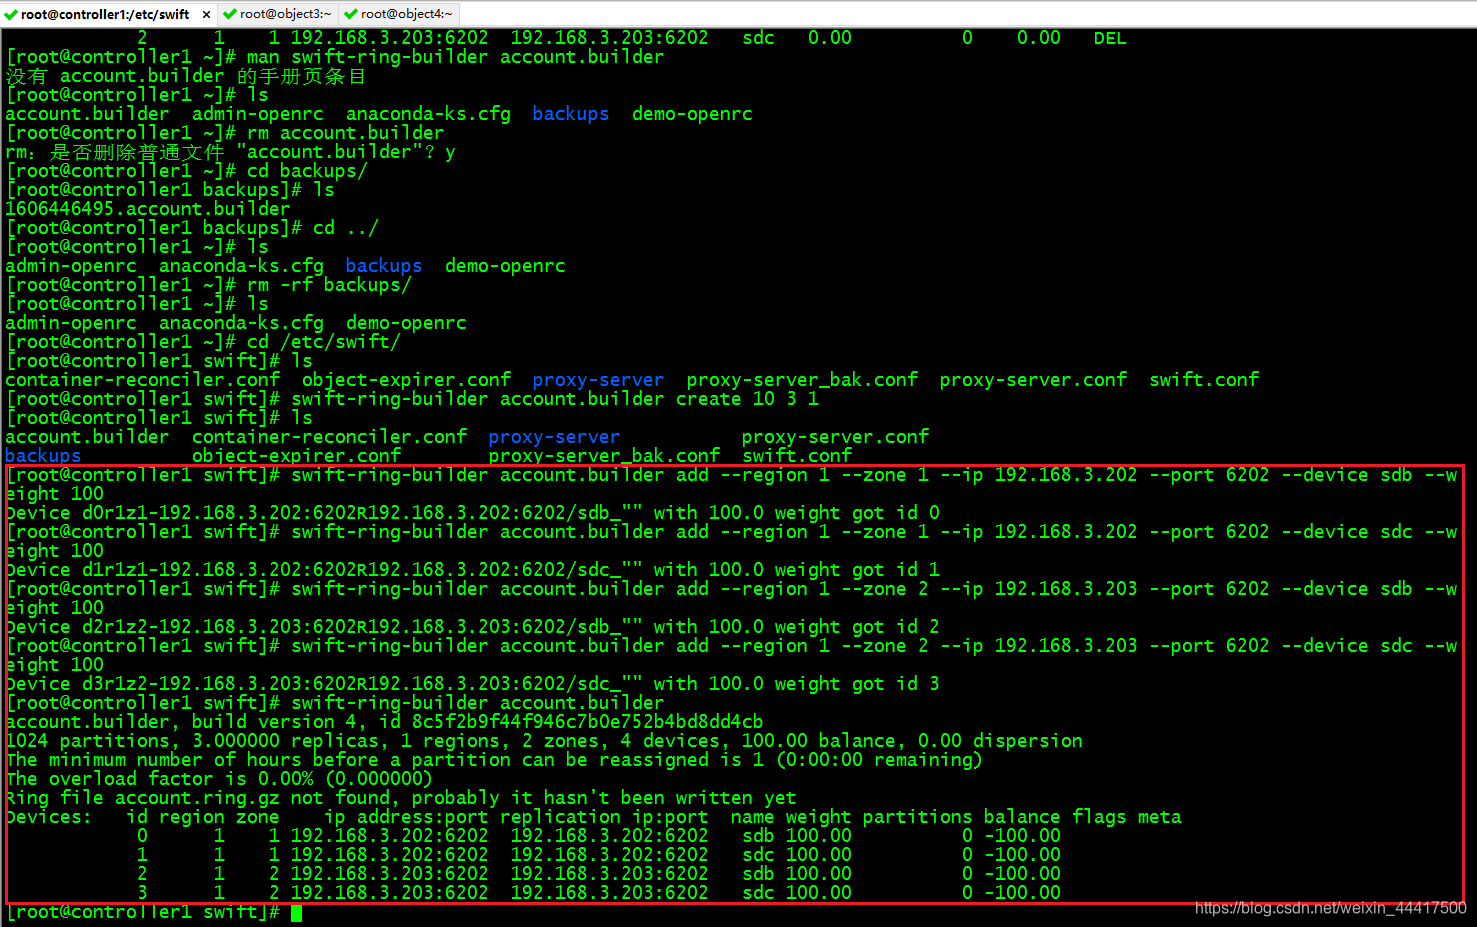The height and width of the screenshot is (927, 1477).
Task: Click the 'rm -rf backups/' command text
Action: coord(330,285)
